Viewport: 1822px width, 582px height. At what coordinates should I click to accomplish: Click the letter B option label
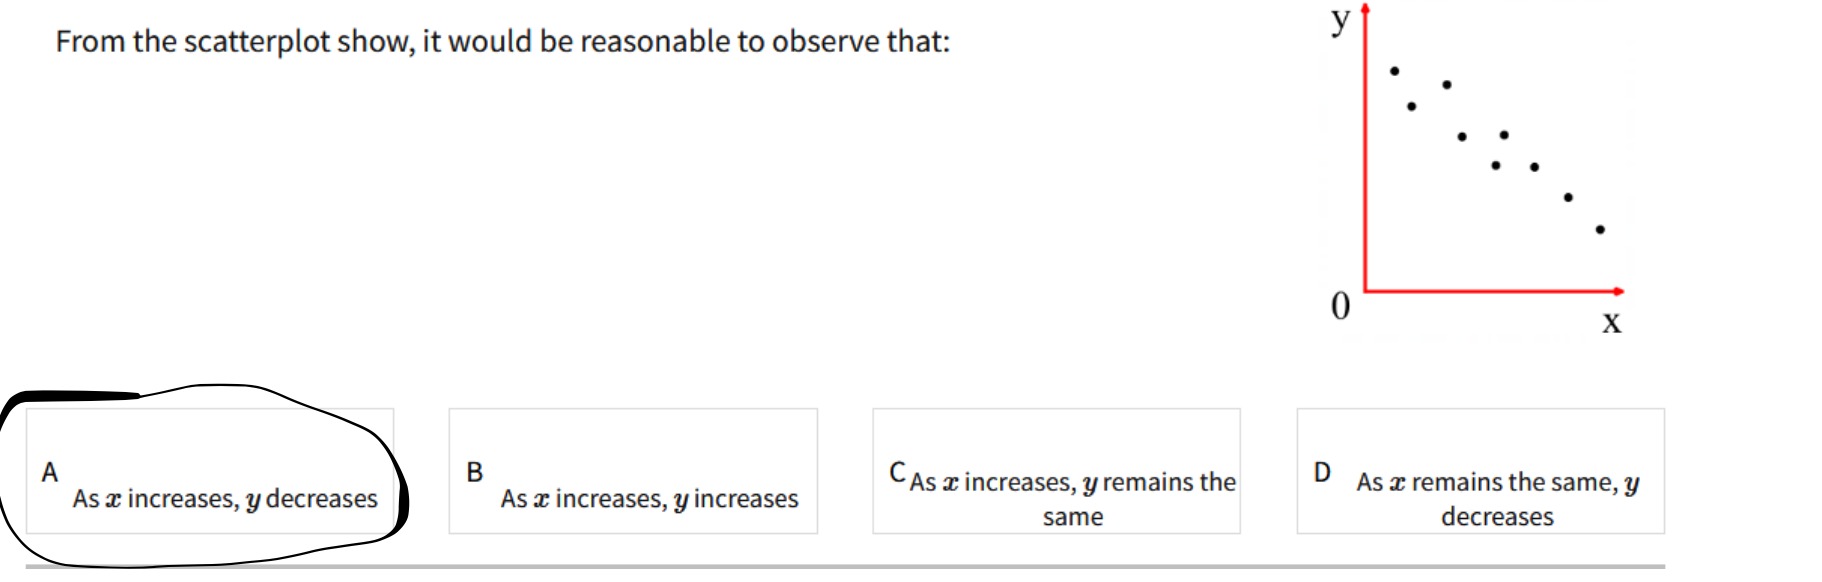click(x=475, y=472)
